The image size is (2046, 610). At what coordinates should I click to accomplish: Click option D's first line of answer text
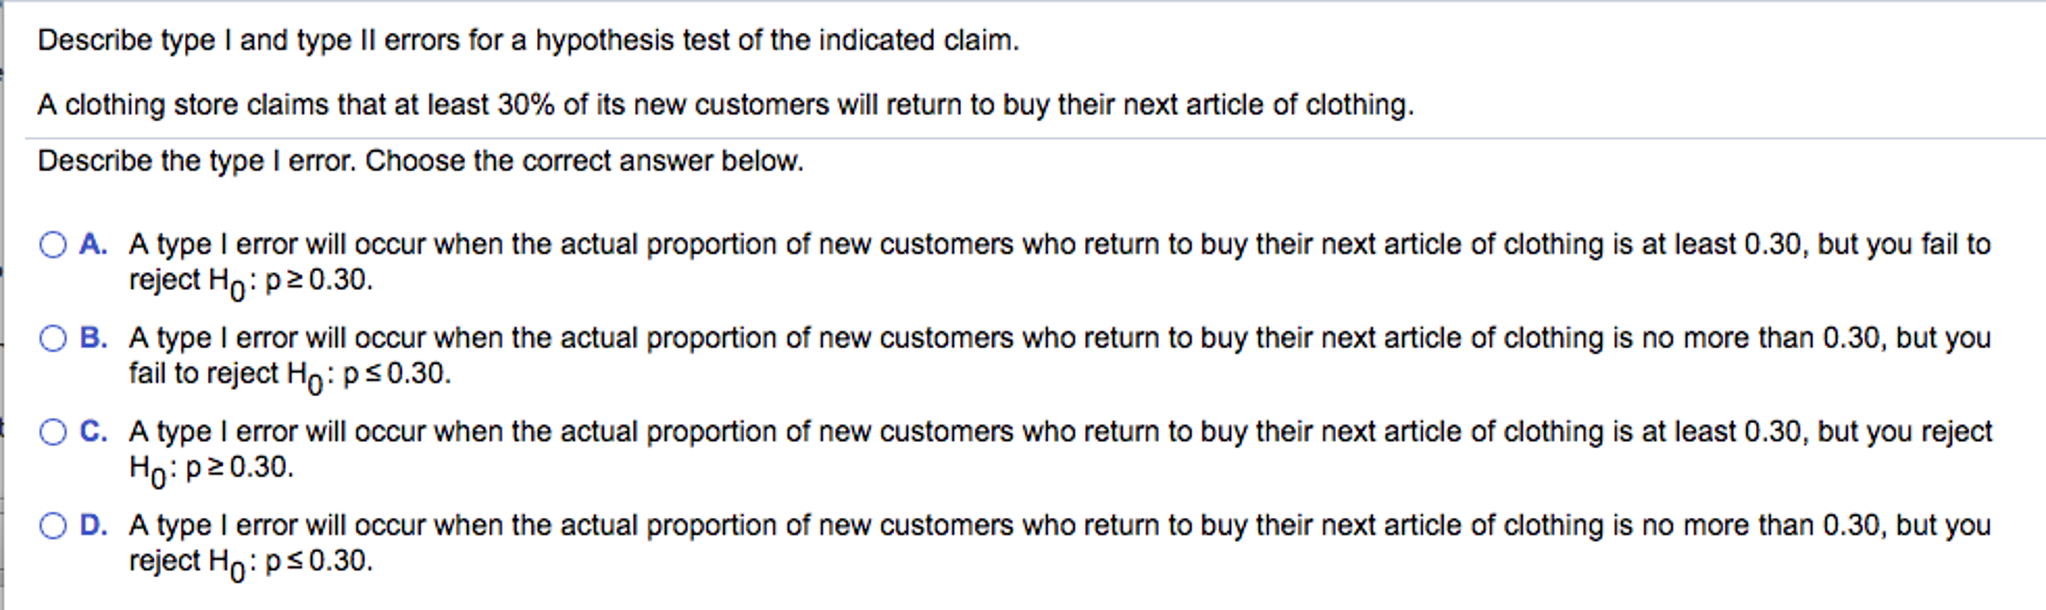[1060, 526]
